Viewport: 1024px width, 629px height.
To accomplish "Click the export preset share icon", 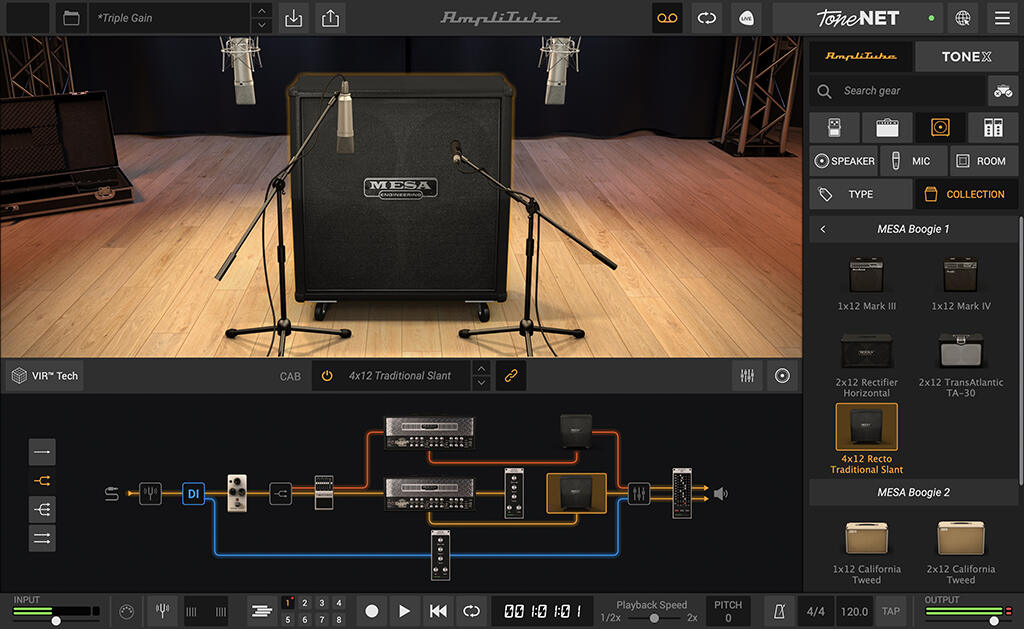I will (x=330, y=18).
